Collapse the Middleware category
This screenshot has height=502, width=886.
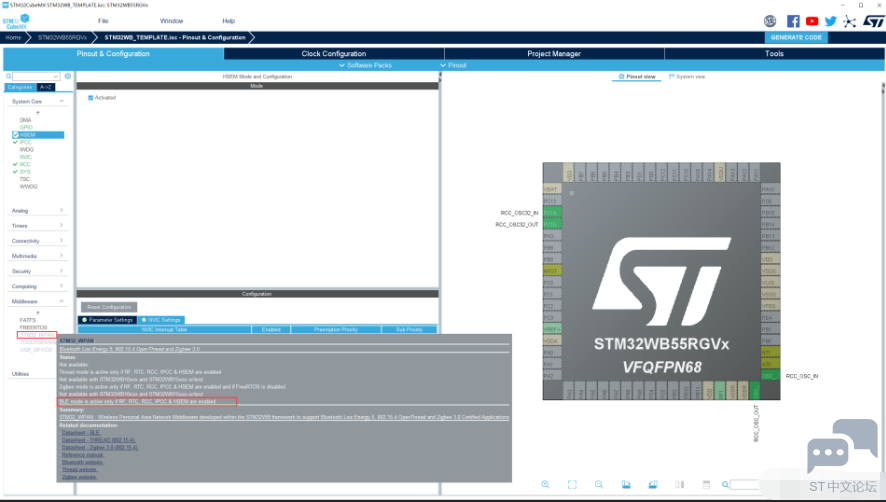62,301
